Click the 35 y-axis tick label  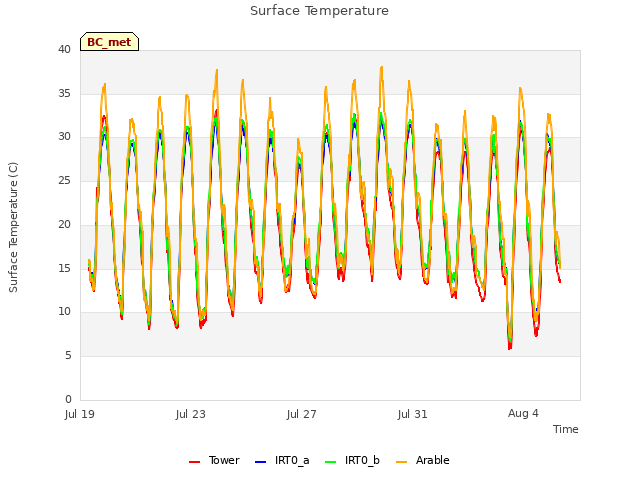pos(64,93)
